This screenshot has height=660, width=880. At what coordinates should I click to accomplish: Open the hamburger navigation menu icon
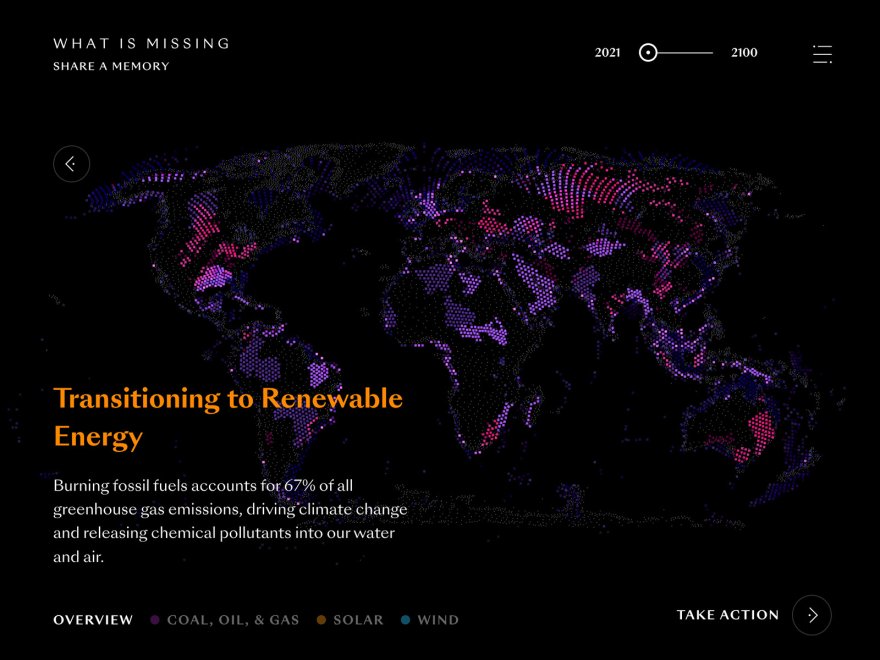point(822,54)
